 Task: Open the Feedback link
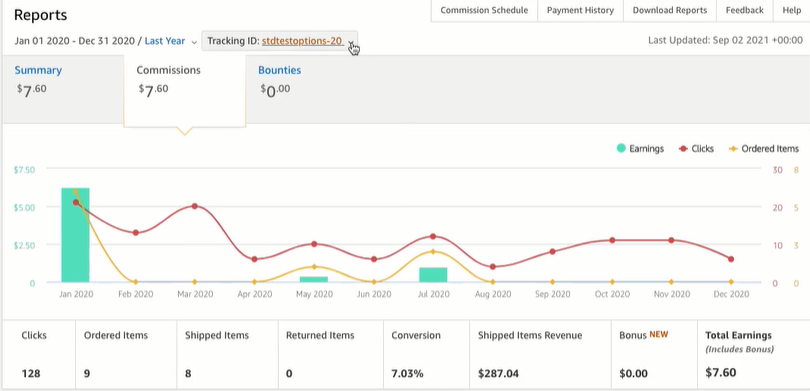tap(744, 10)
